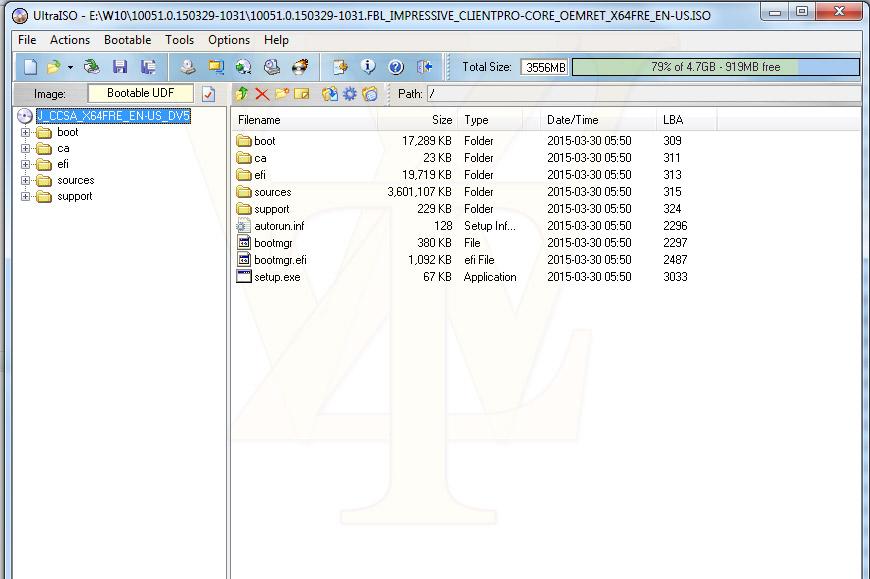
Task: Click the New image toolbar icon
Action: pos(30,67)
